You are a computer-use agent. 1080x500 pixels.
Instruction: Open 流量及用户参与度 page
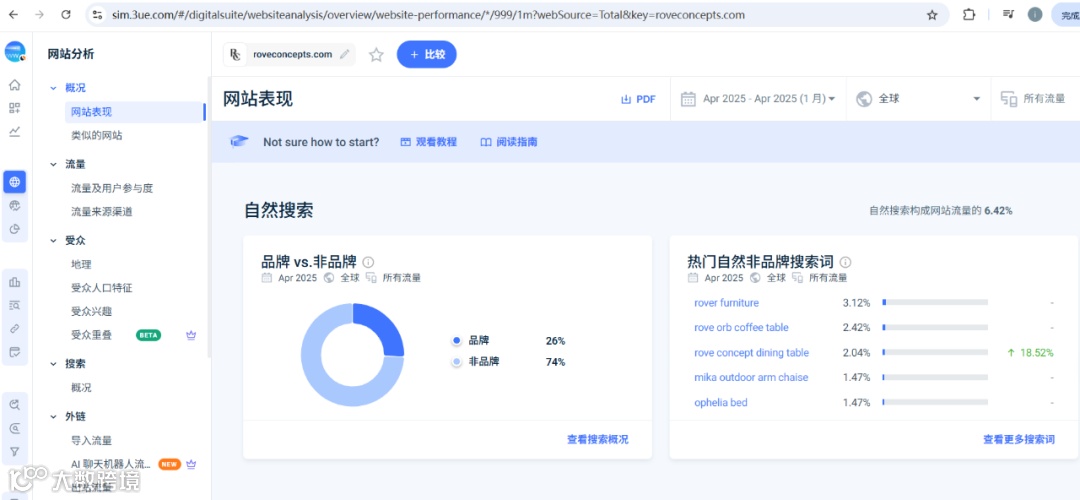pyautogui.click(x=112, y=188)
